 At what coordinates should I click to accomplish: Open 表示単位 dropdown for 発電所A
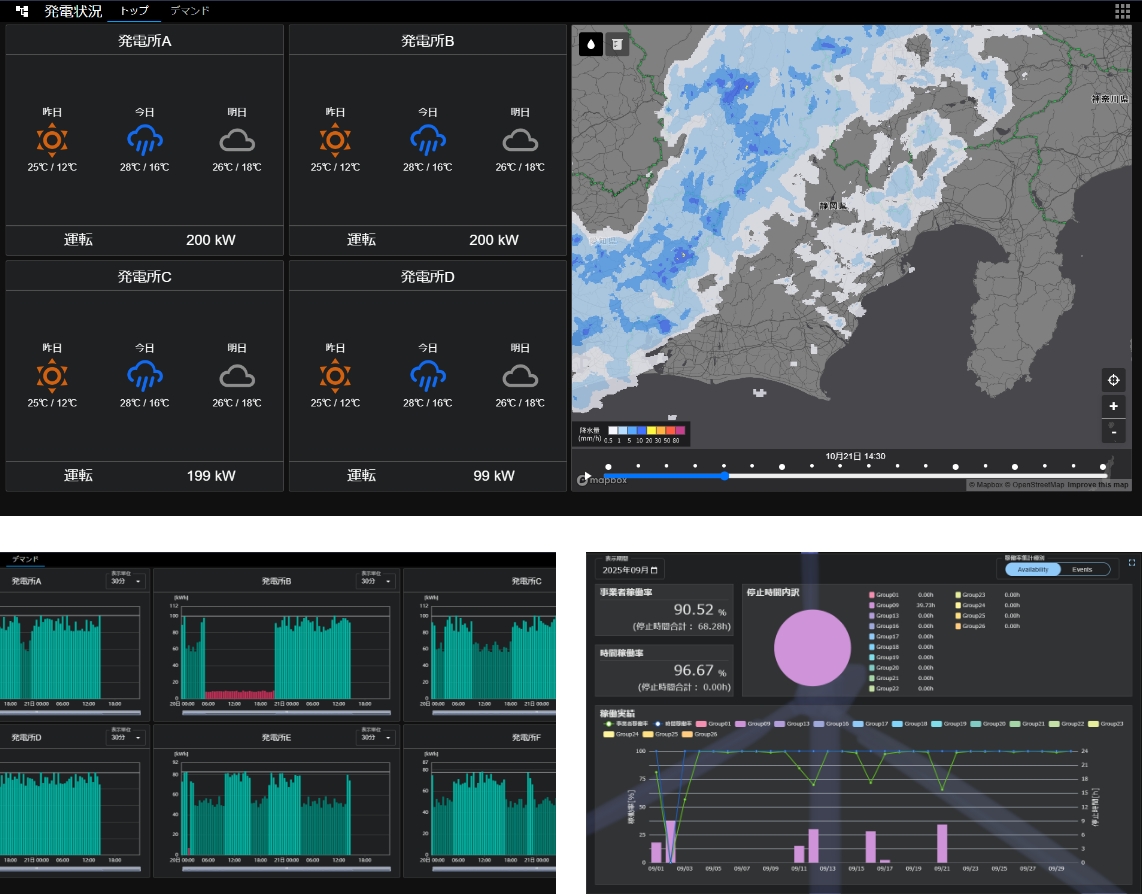[125, 581]
